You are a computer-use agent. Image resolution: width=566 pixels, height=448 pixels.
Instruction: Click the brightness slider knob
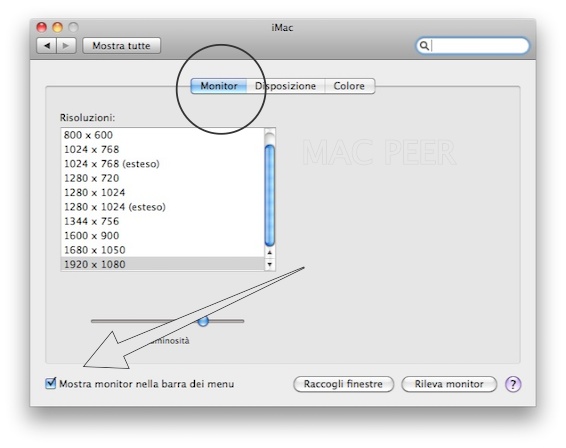pyautogui.click(x=203, y=321)
